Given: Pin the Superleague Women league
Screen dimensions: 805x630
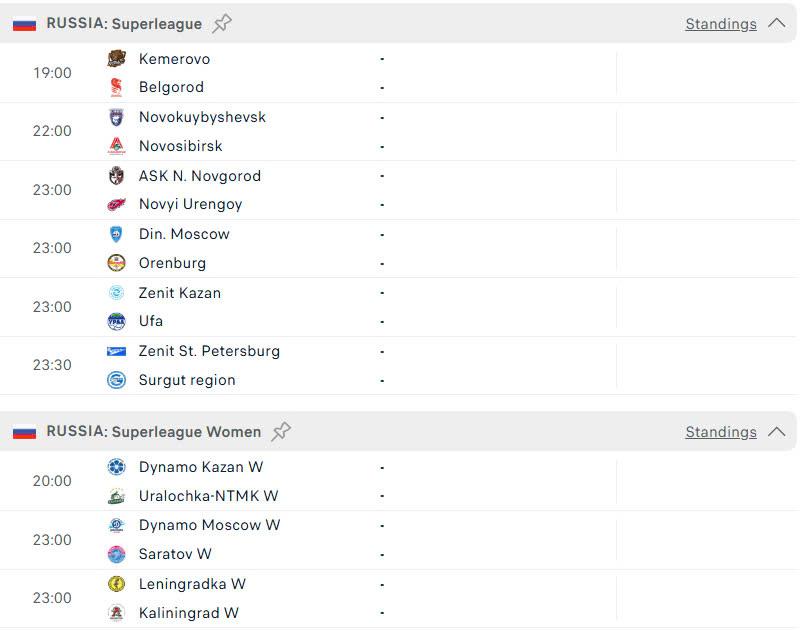Looking at the screenshot, I should pyautogui.click(x=282, y=432).
